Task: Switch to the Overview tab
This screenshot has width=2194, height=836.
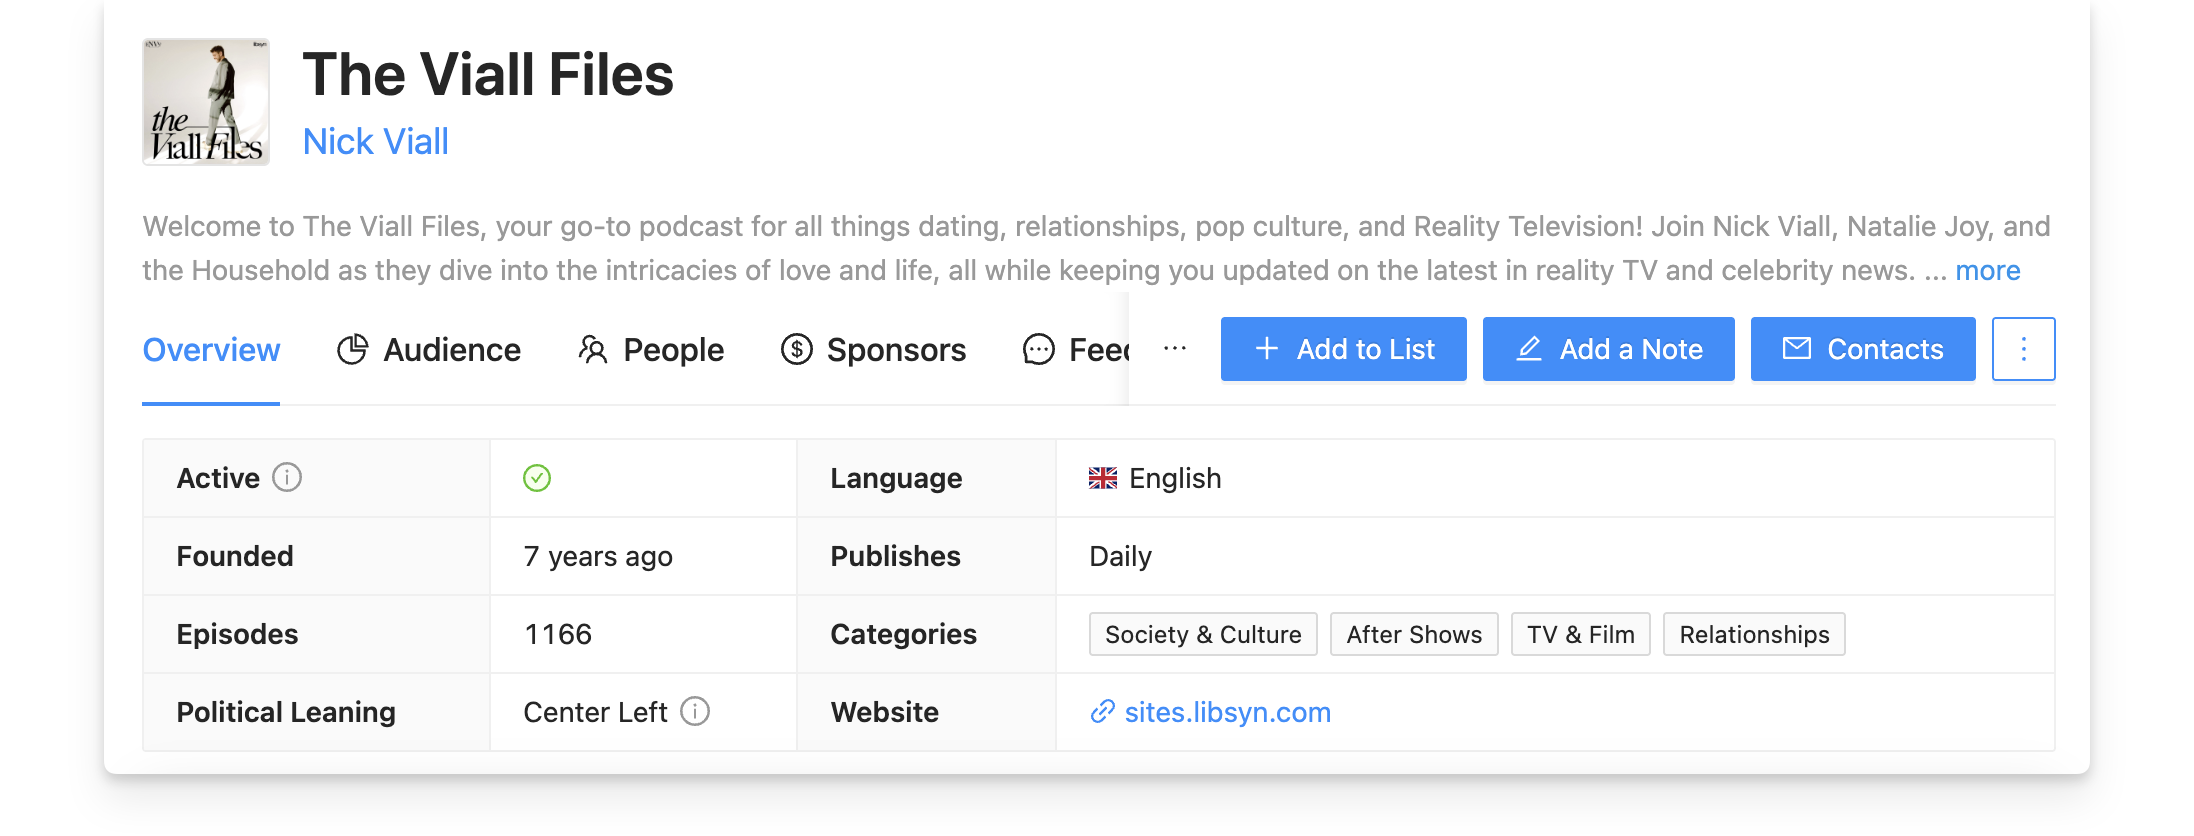Action: [x=211, y=350]
